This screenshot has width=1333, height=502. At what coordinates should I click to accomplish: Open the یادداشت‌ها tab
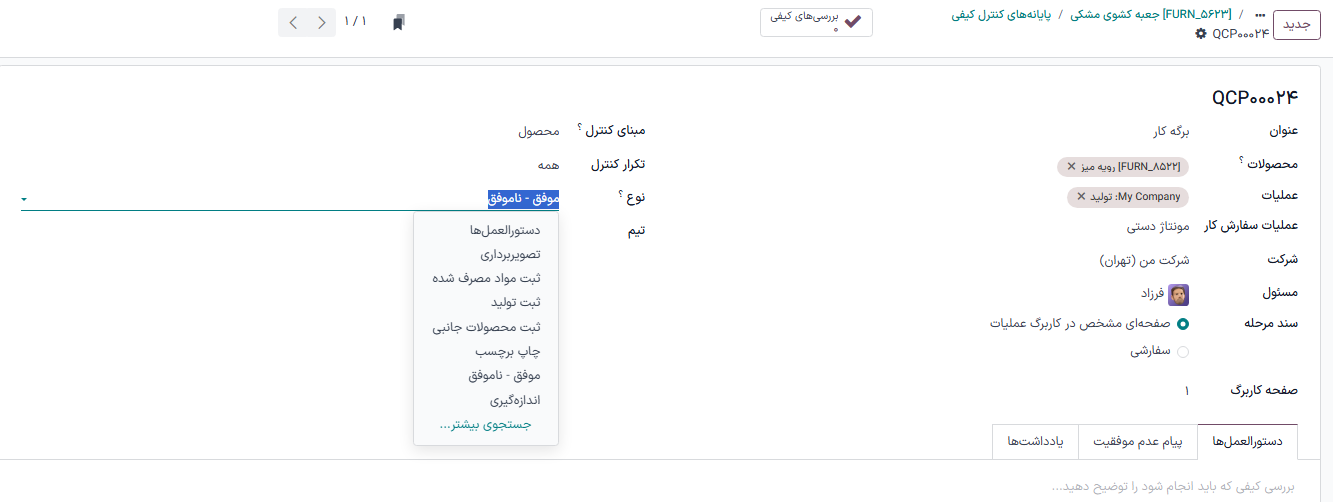[x=1035, y=441]
